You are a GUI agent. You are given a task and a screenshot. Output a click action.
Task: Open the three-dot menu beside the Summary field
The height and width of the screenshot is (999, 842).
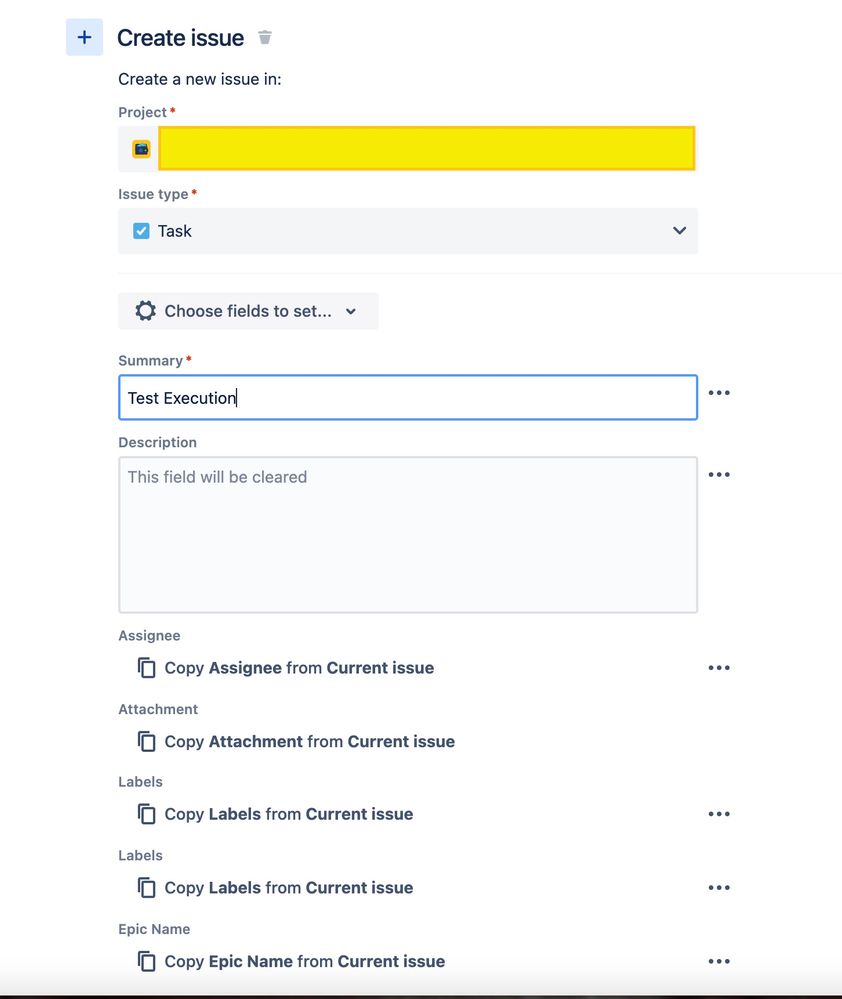coord(719,392)
